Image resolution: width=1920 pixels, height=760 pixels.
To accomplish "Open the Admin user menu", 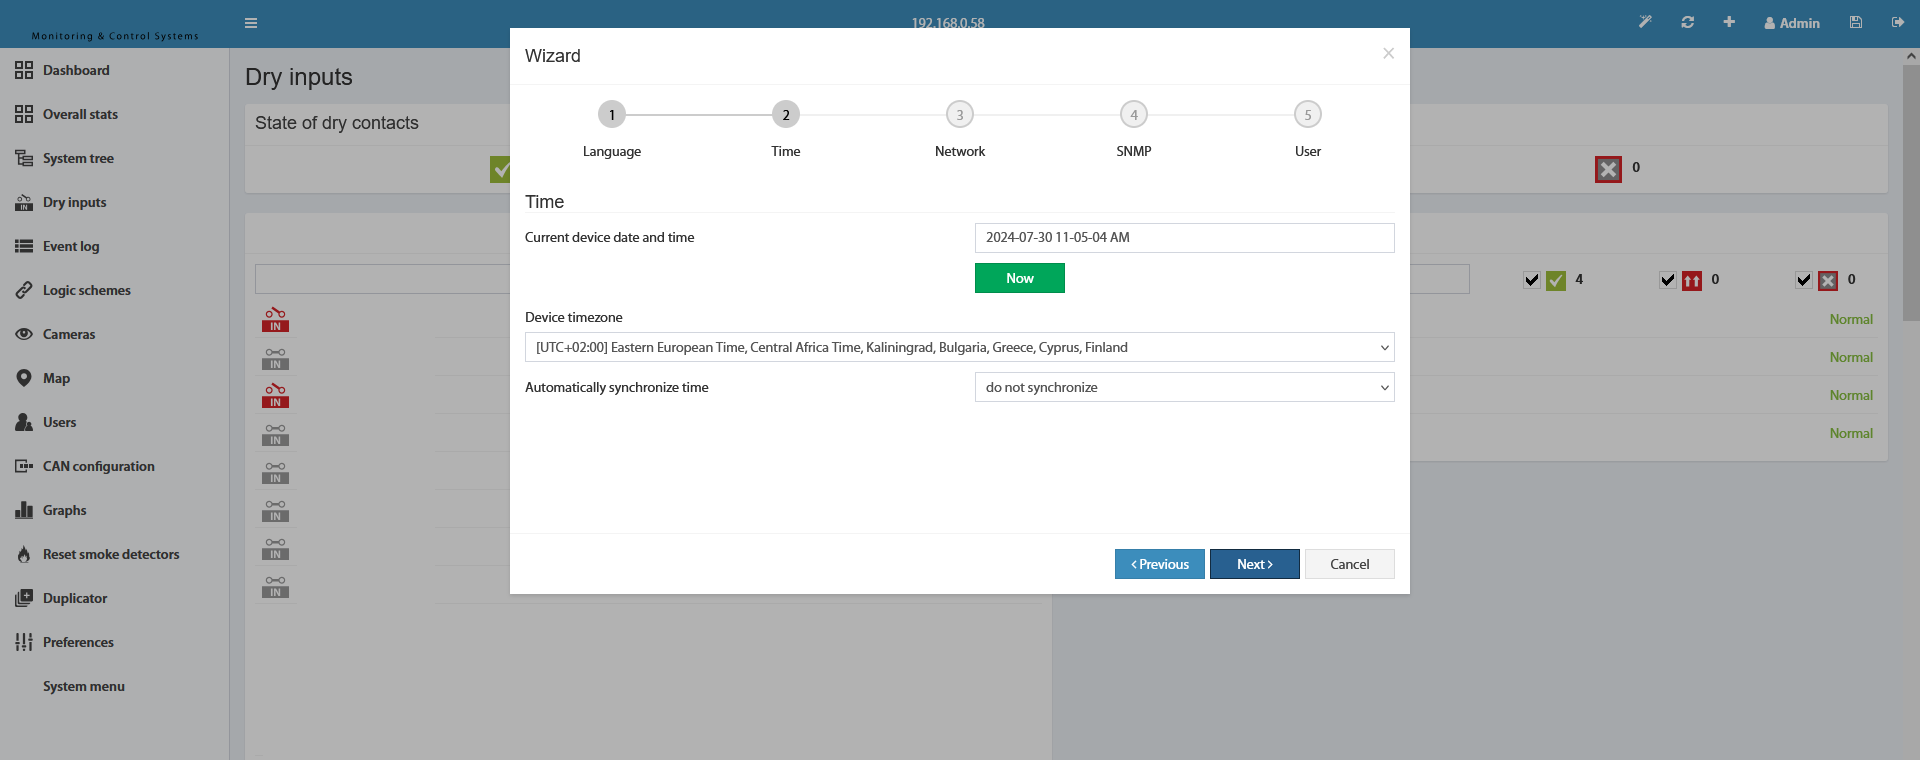I will [x=1791, y=23].
